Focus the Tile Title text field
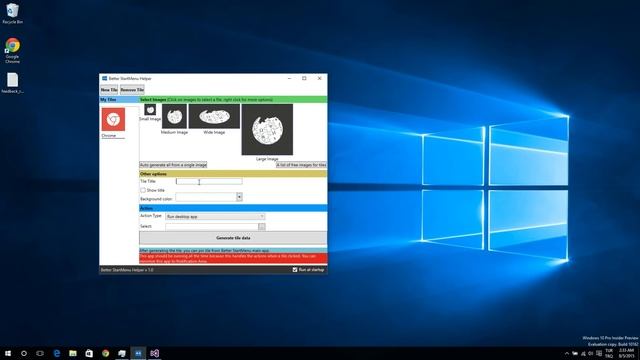Image resolution: width=640 pixels, height=360 pixels. [209, 181]
